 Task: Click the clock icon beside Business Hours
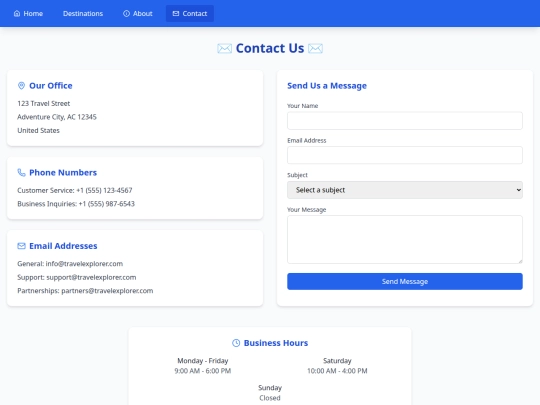click(x=236, y=343)
